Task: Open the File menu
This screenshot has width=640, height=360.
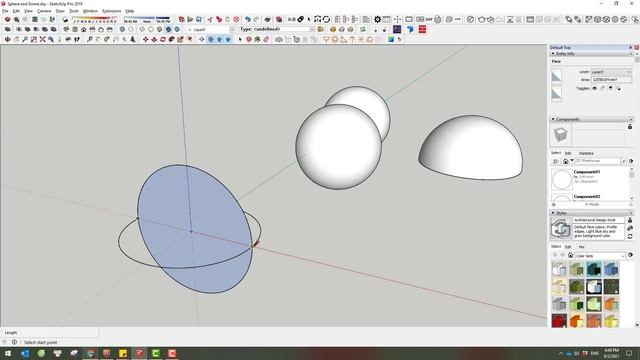Action: (5, 11)
